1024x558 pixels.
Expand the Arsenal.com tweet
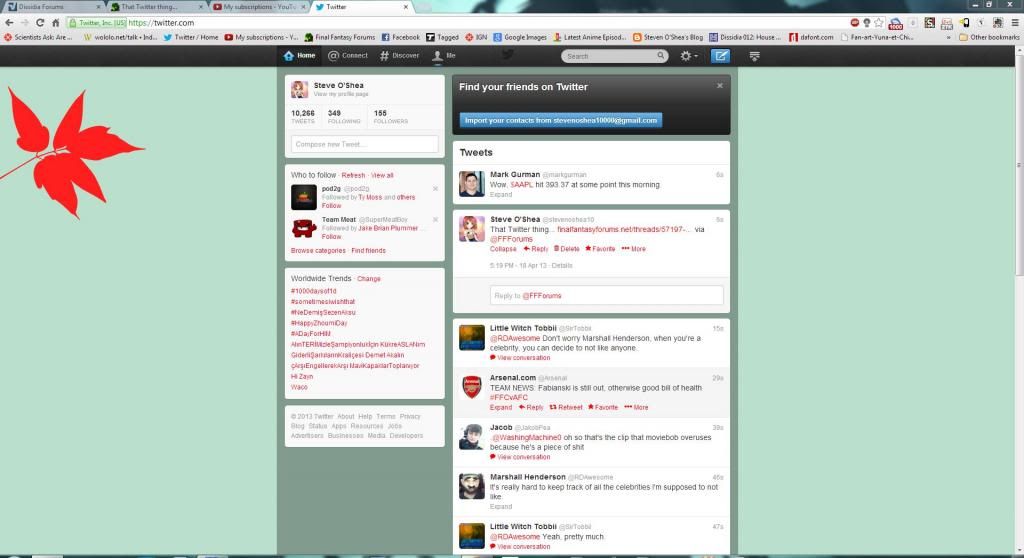[501, 407]
